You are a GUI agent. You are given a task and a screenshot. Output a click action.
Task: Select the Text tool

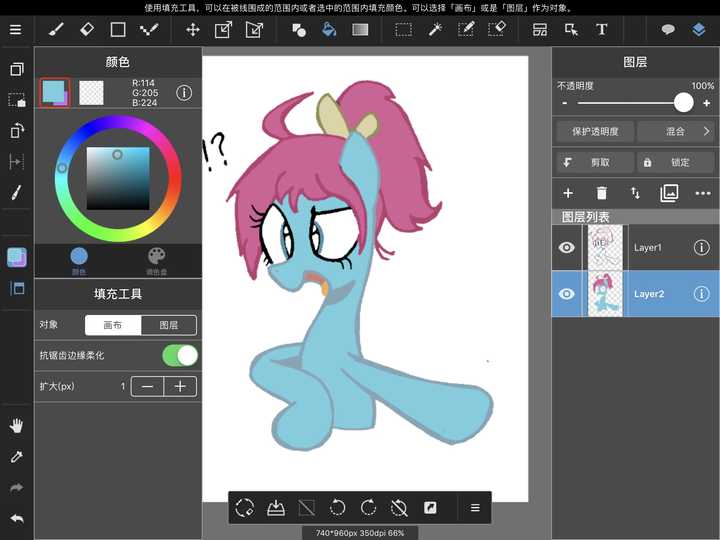[x=602, y=30]
